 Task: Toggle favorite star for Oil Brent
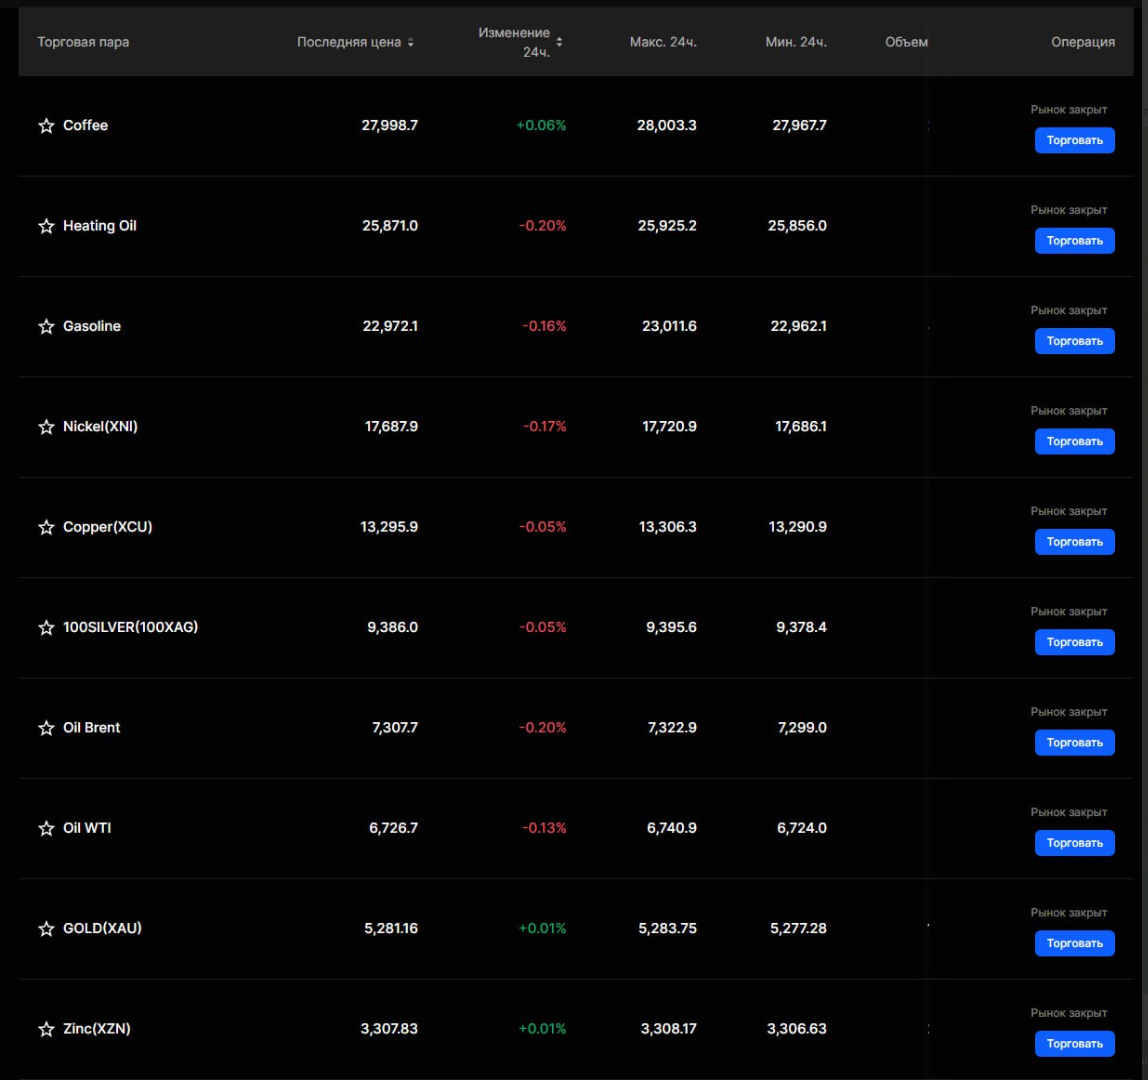46,728
